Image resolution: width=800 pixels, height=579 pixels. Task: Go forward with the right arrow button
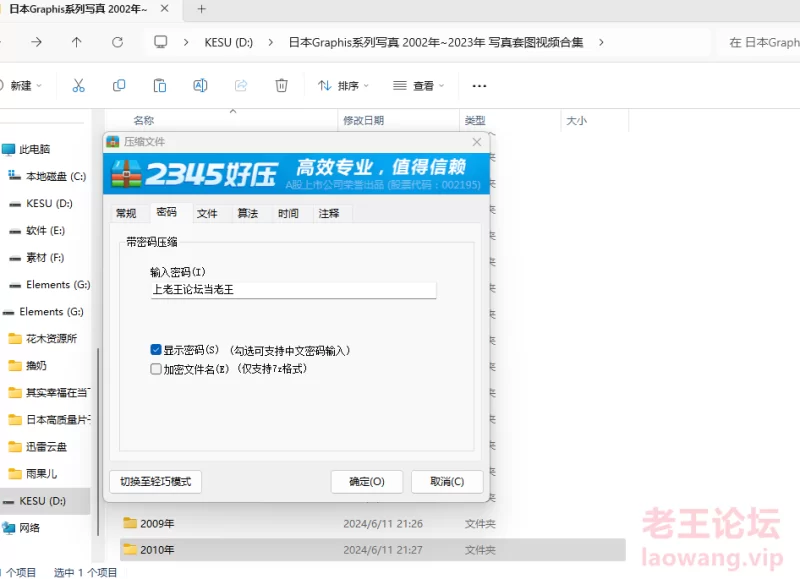pyautogui.click(x=36, y=42)
